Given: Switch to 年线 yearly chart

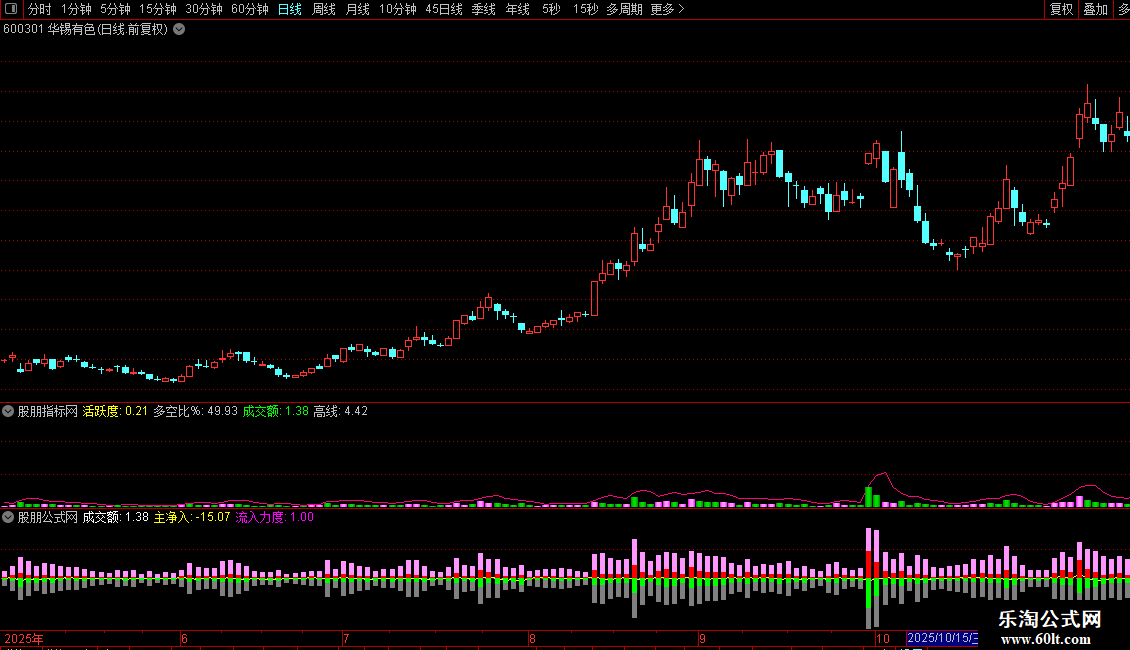Looking at the screenshot, I should [x=517, y=9].
